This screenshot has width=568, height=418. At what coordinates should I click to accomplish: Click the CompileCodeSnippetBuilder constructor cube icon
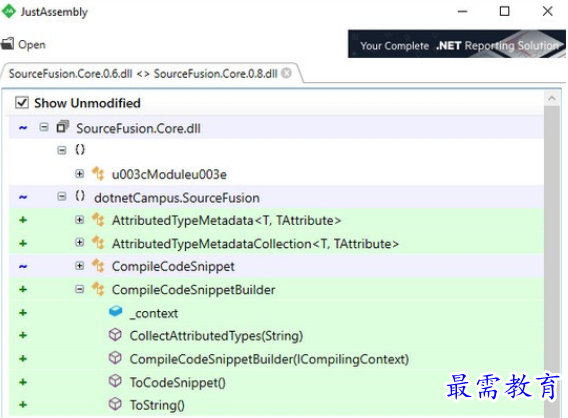click(115, 358)
